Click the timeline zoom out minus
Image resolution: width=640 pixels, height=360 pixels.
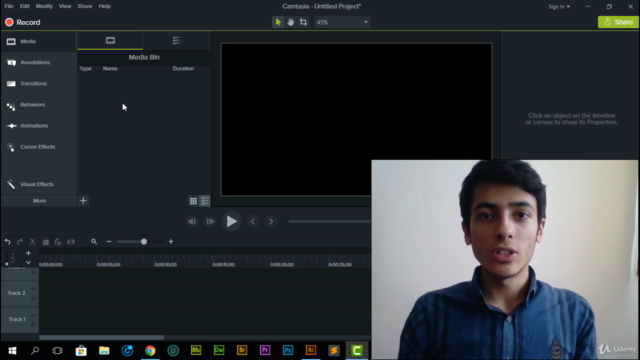[x=109, y=242]
